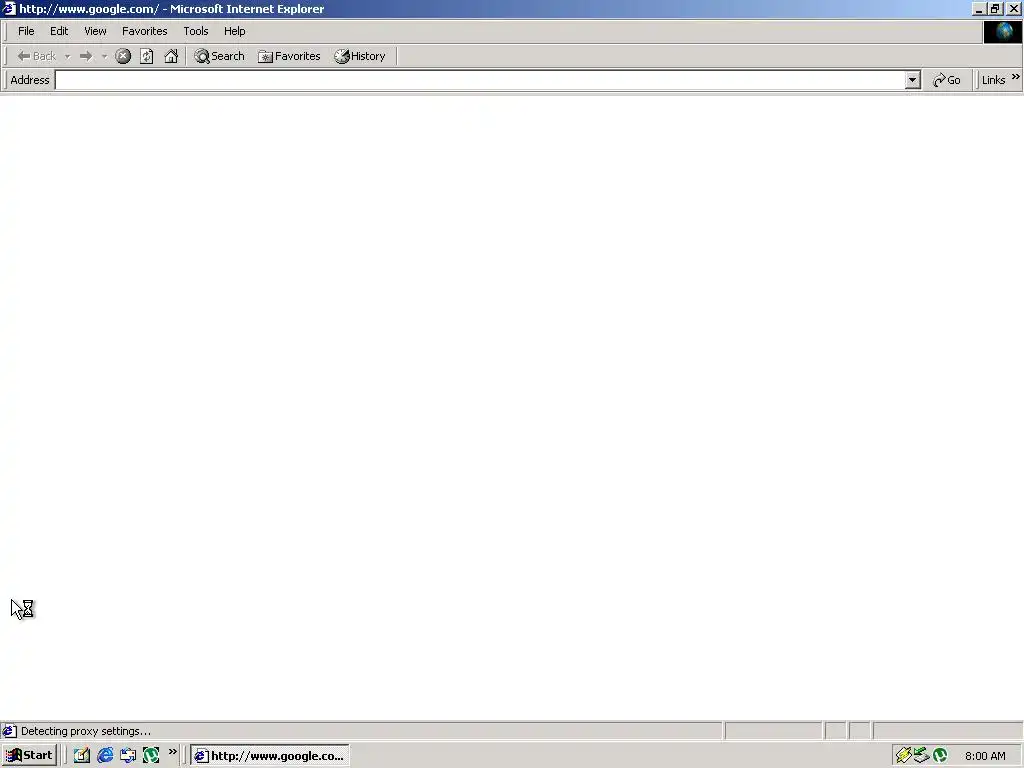
Task: Minimize the Internet Explorer window
Action: point(978,9)
